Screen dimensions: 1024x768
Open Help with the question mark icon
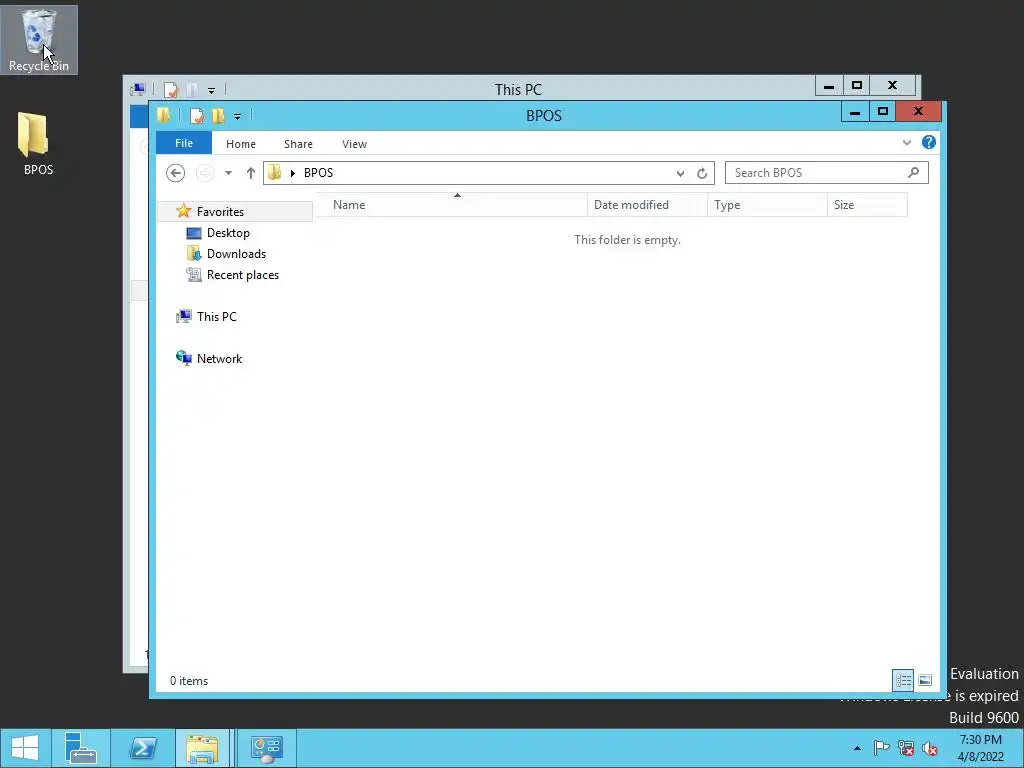929,142
